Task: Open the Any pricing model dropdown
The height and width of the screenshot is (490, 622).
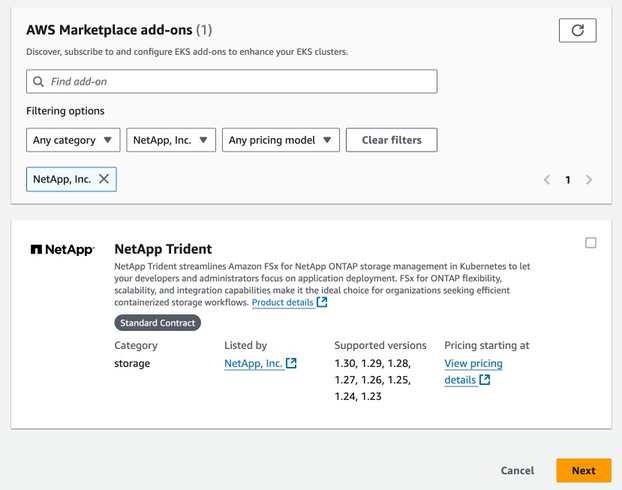Action: (x=281, y=140)
